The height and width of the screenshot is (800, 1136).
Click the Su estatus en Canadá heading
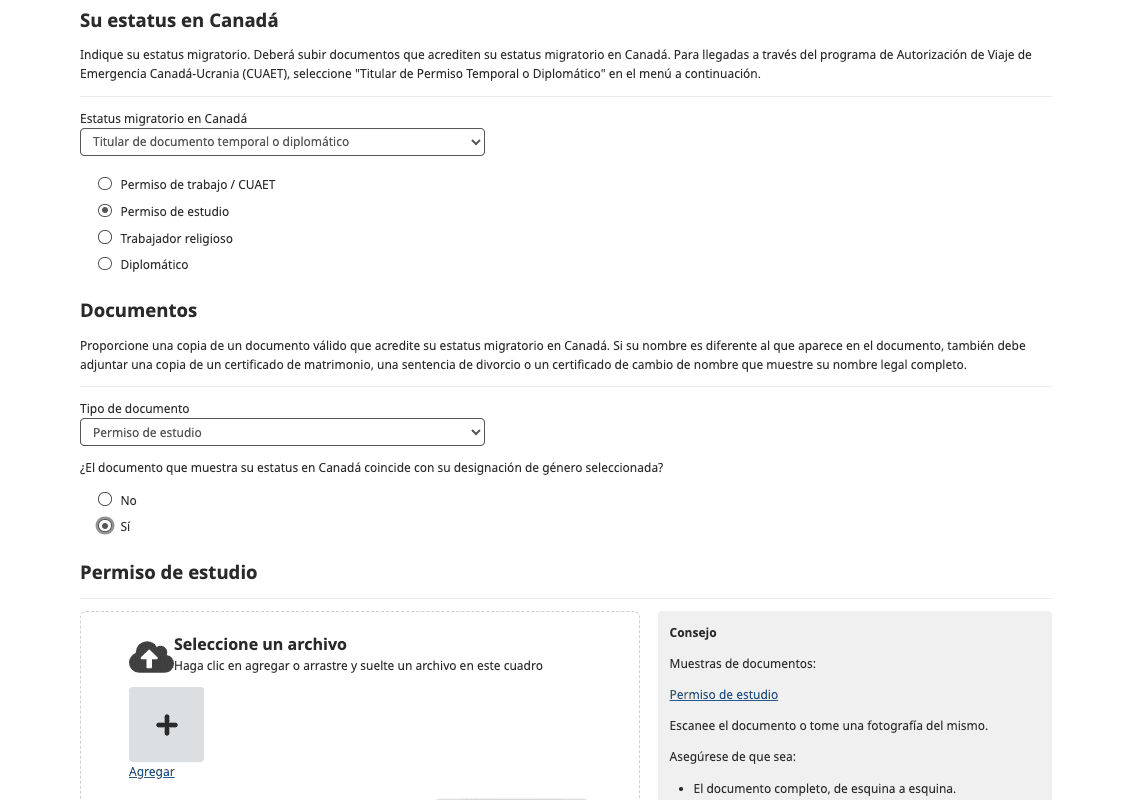point(179,20)
